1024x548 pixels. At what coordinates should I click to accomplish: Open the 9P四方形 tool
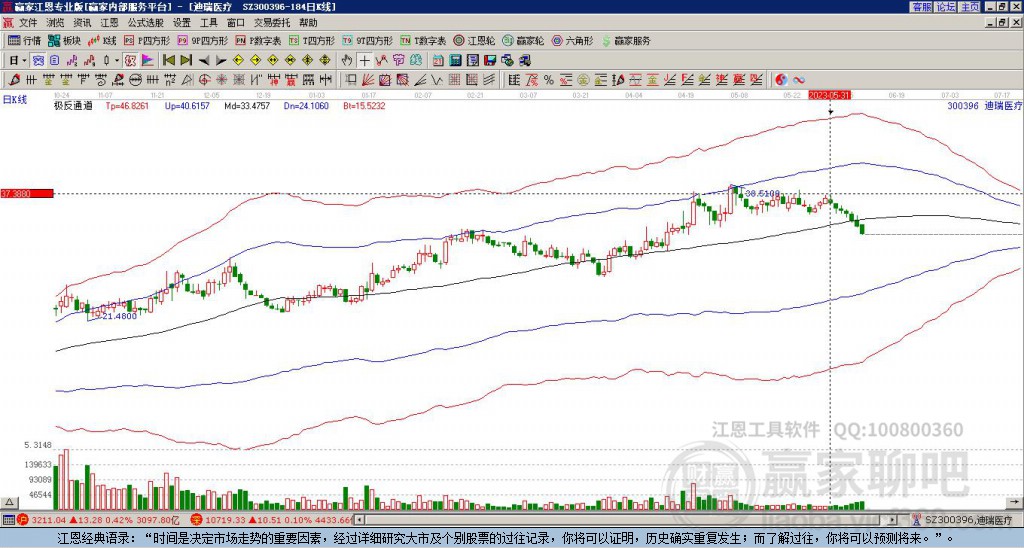(202, 40)
